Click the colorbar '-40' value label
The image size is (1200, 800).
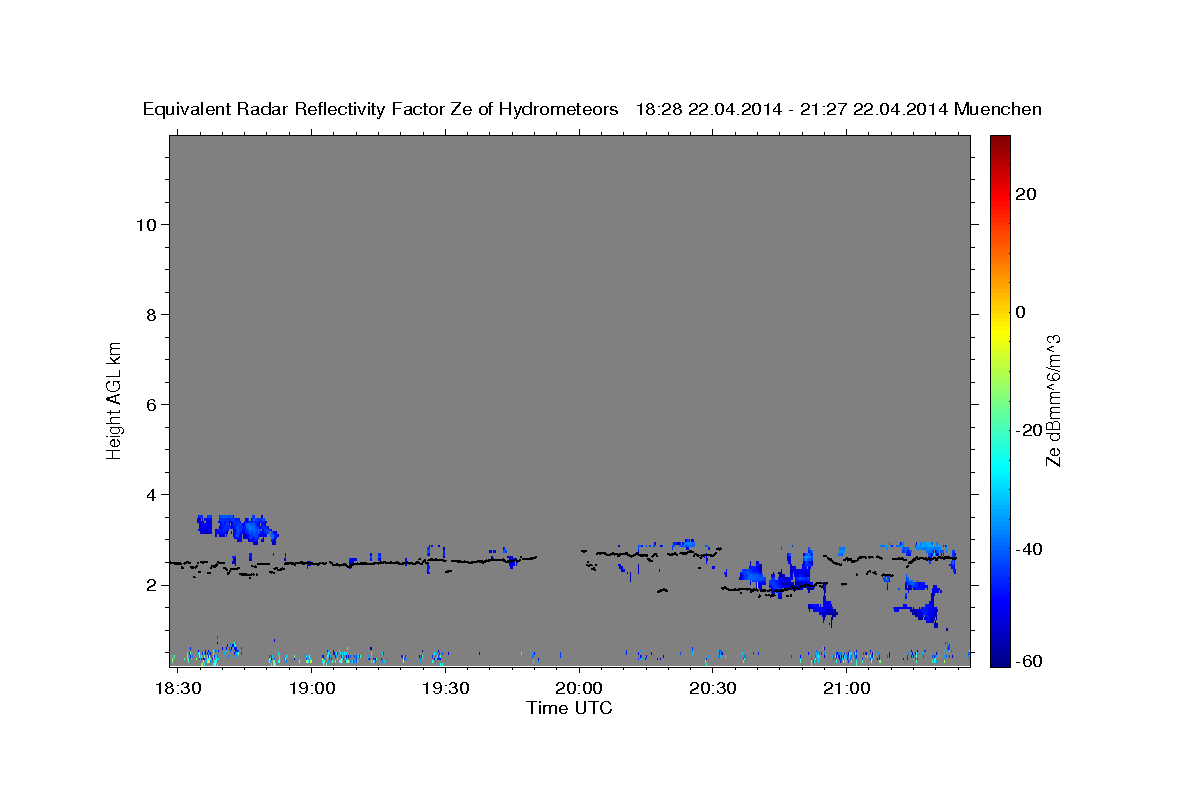pos(1027,548)
